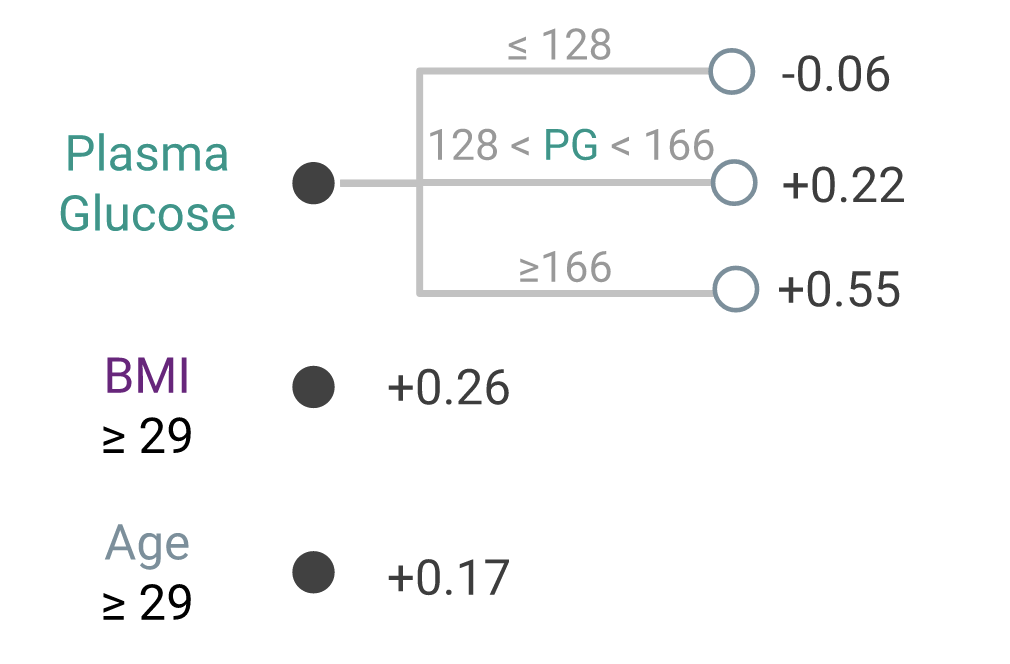Click the +0.55 score value
This screenshot has width=1010, height=664.
(x=840, y=290)
